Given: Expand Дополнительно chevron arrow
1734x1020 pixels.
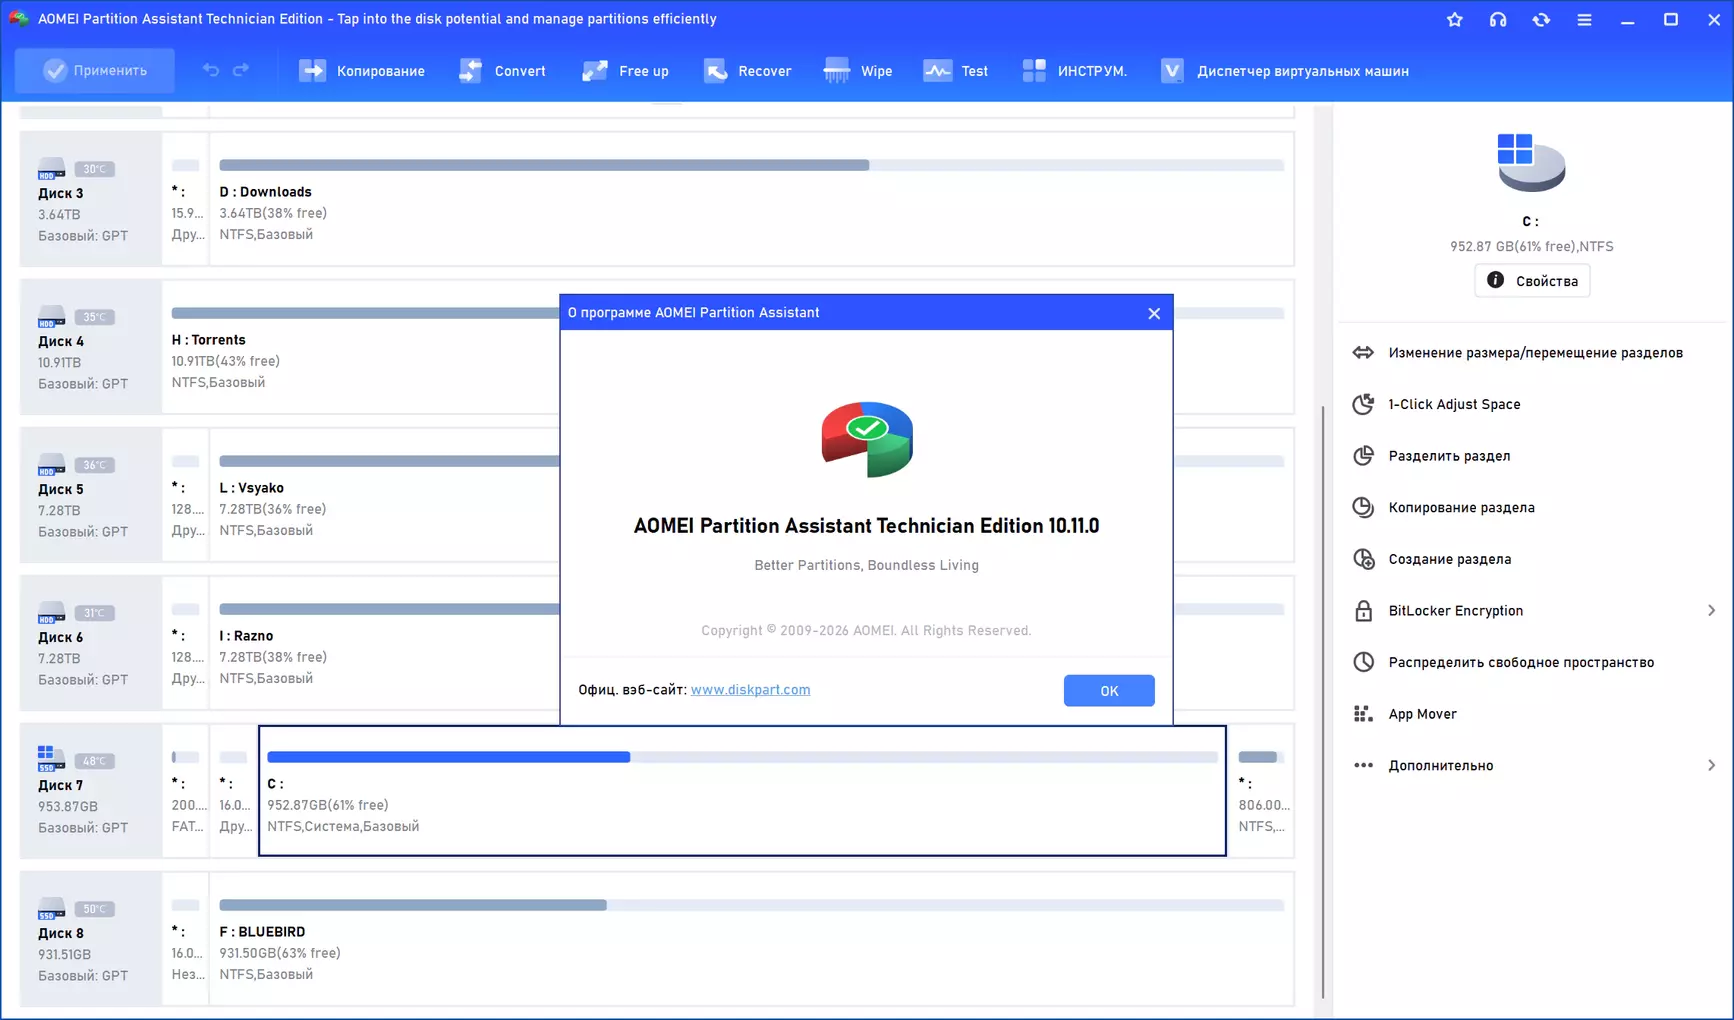Looking at the screenshot, I should 1711,766.
